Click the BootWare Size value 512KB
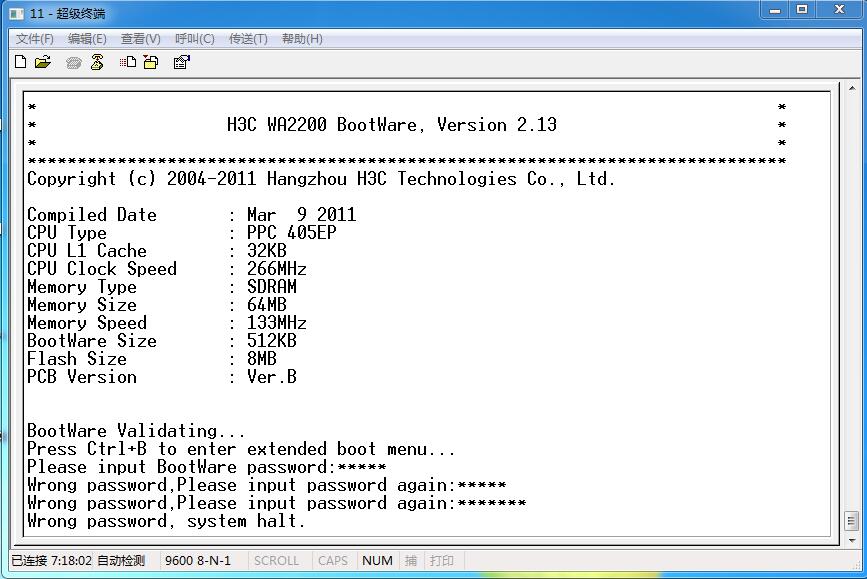 pyautogui.click(x=271, y=341)
